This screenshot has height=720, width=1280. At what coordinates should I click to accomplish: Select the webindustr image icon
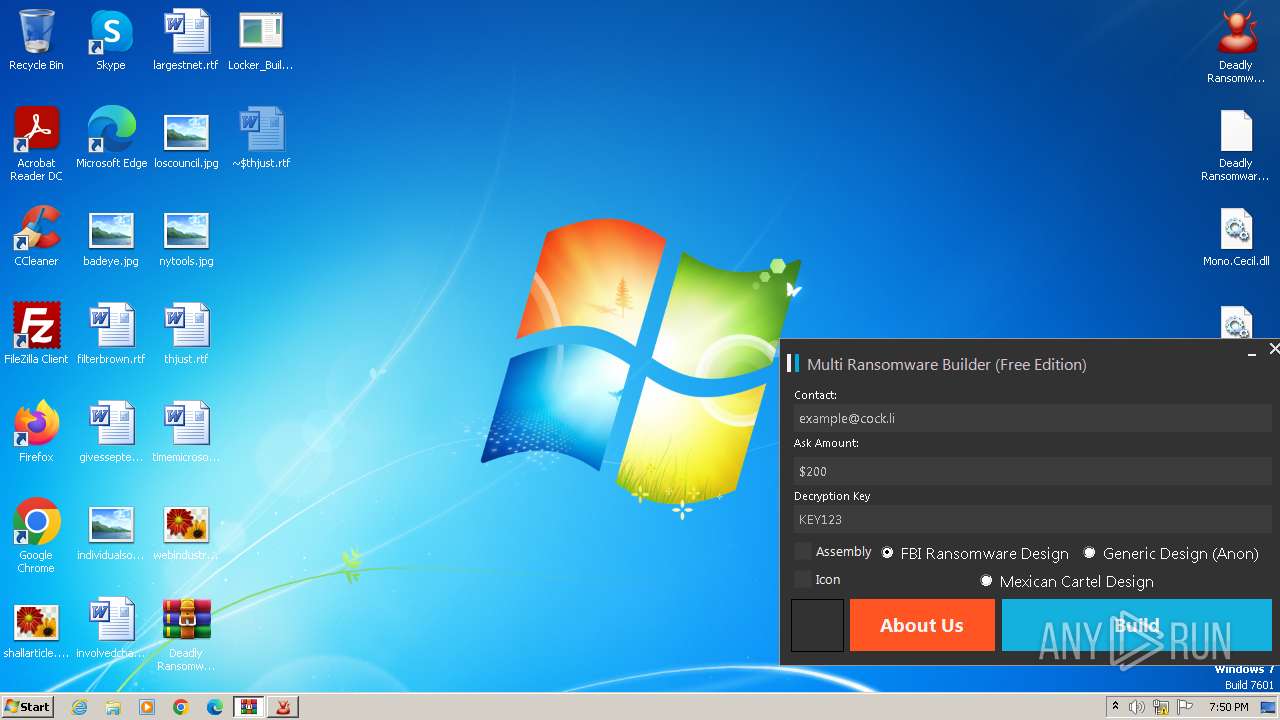(x=186, y=531)
